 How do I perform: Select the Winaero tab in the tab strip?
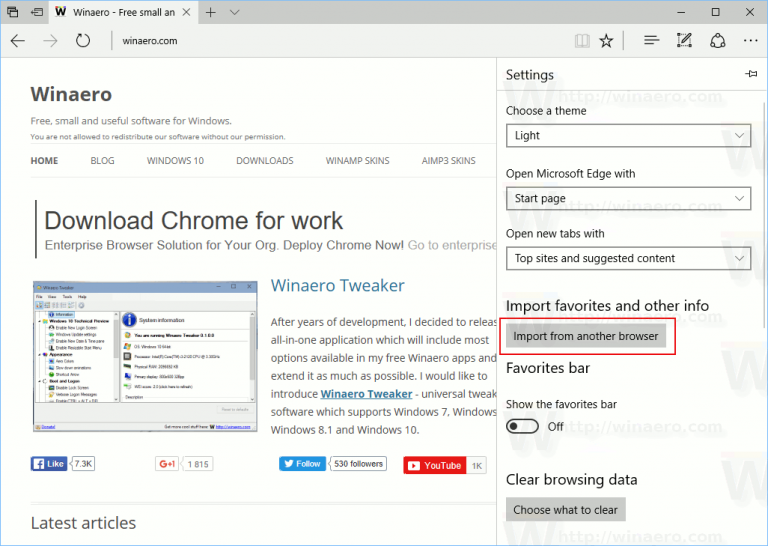coord(122,12)
